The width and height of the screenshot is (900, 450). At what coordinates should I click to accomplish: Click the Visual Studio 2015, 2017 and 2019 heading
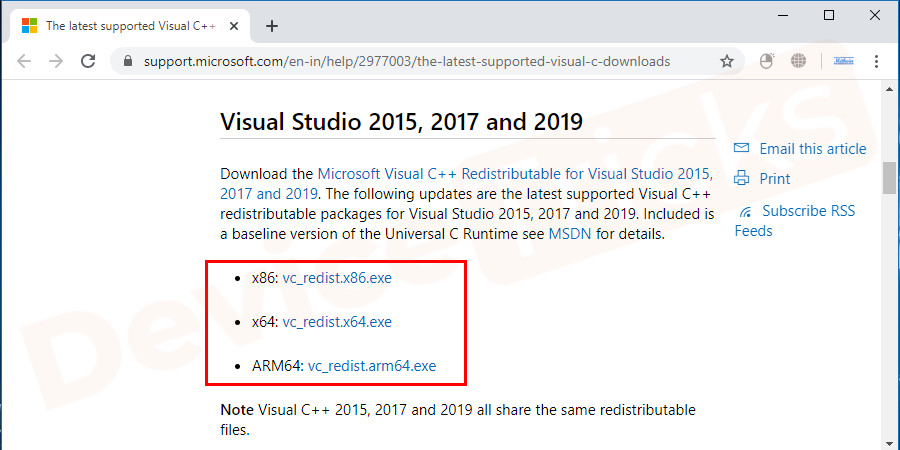[x=401, y=122]
